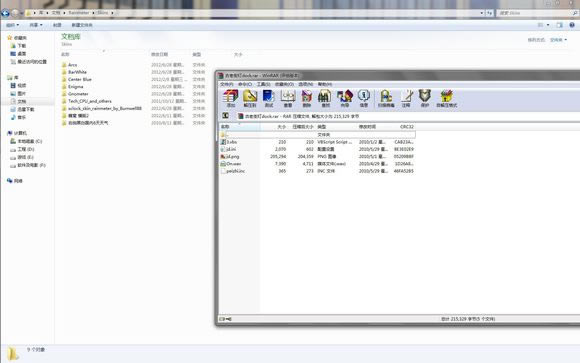The width and height of the screenshot is (580, 363).
Task: Select the Enigma folder in Explorer
Action: pos(72,87)
